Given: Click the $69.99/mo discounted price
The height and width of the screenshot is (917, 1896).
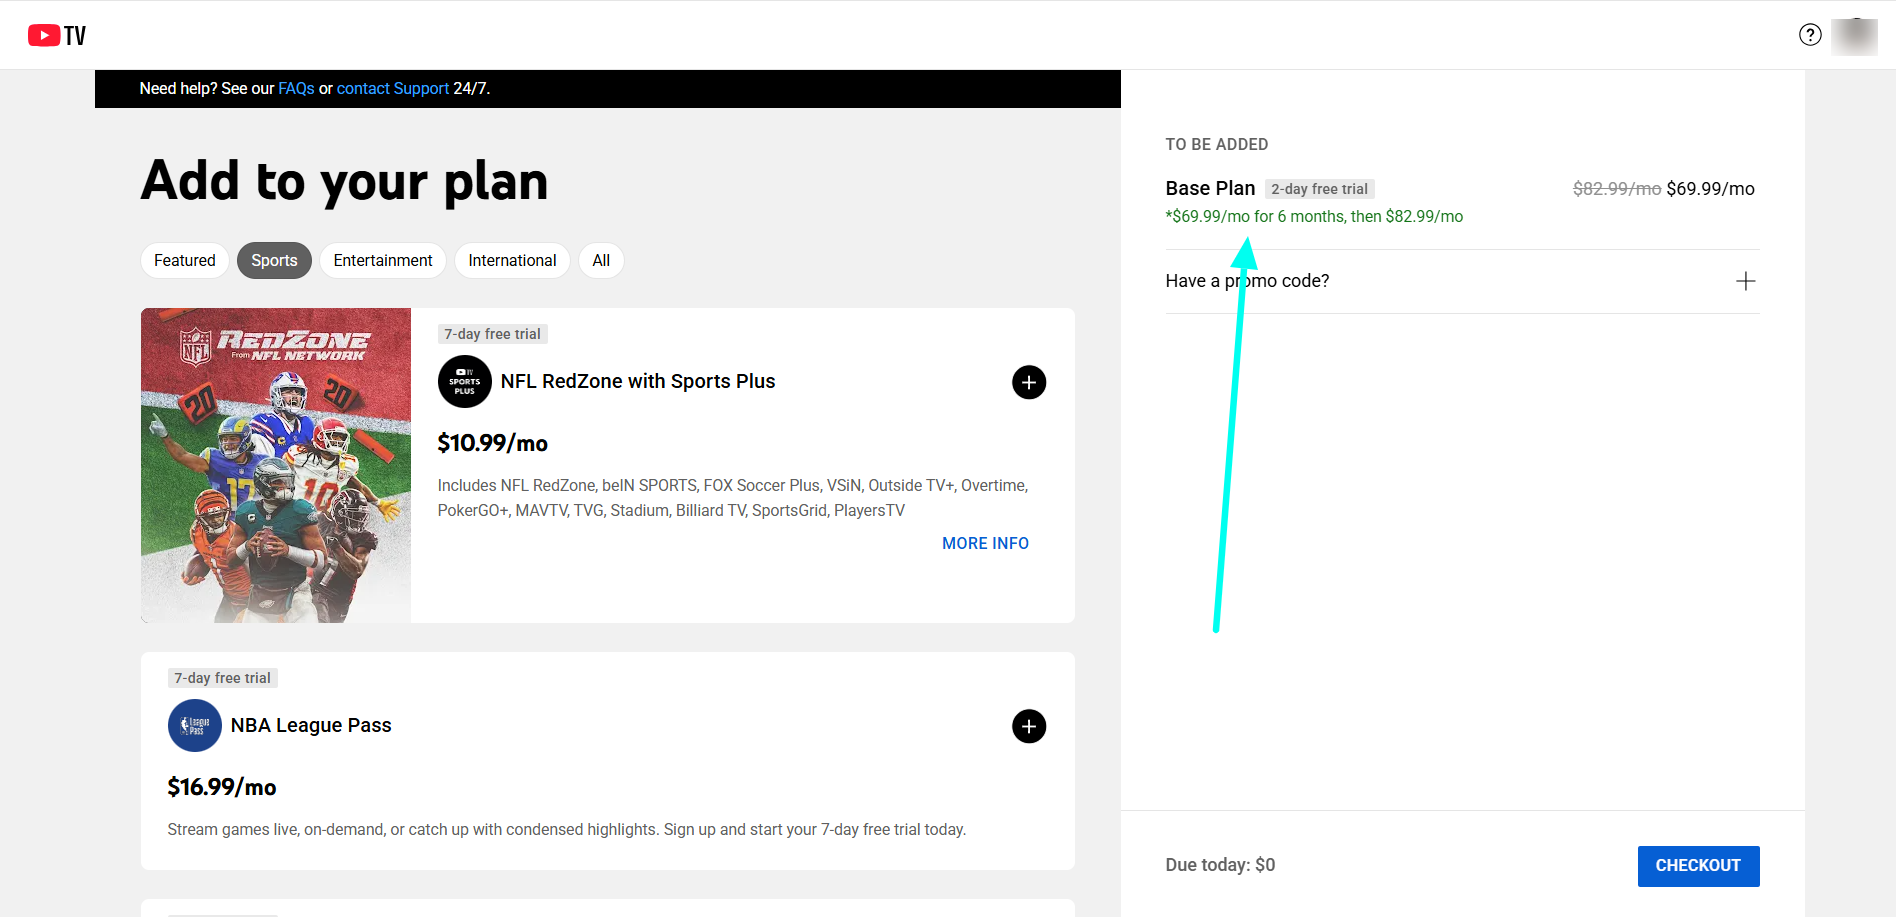Looking at the screenshot, I should (1710, 189).
